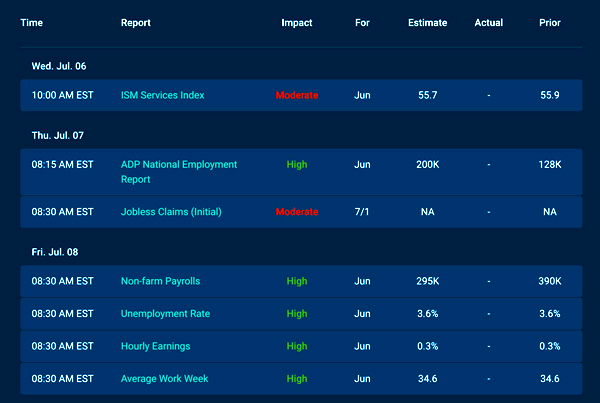Open the ISM Services Index report

(162, 95)
